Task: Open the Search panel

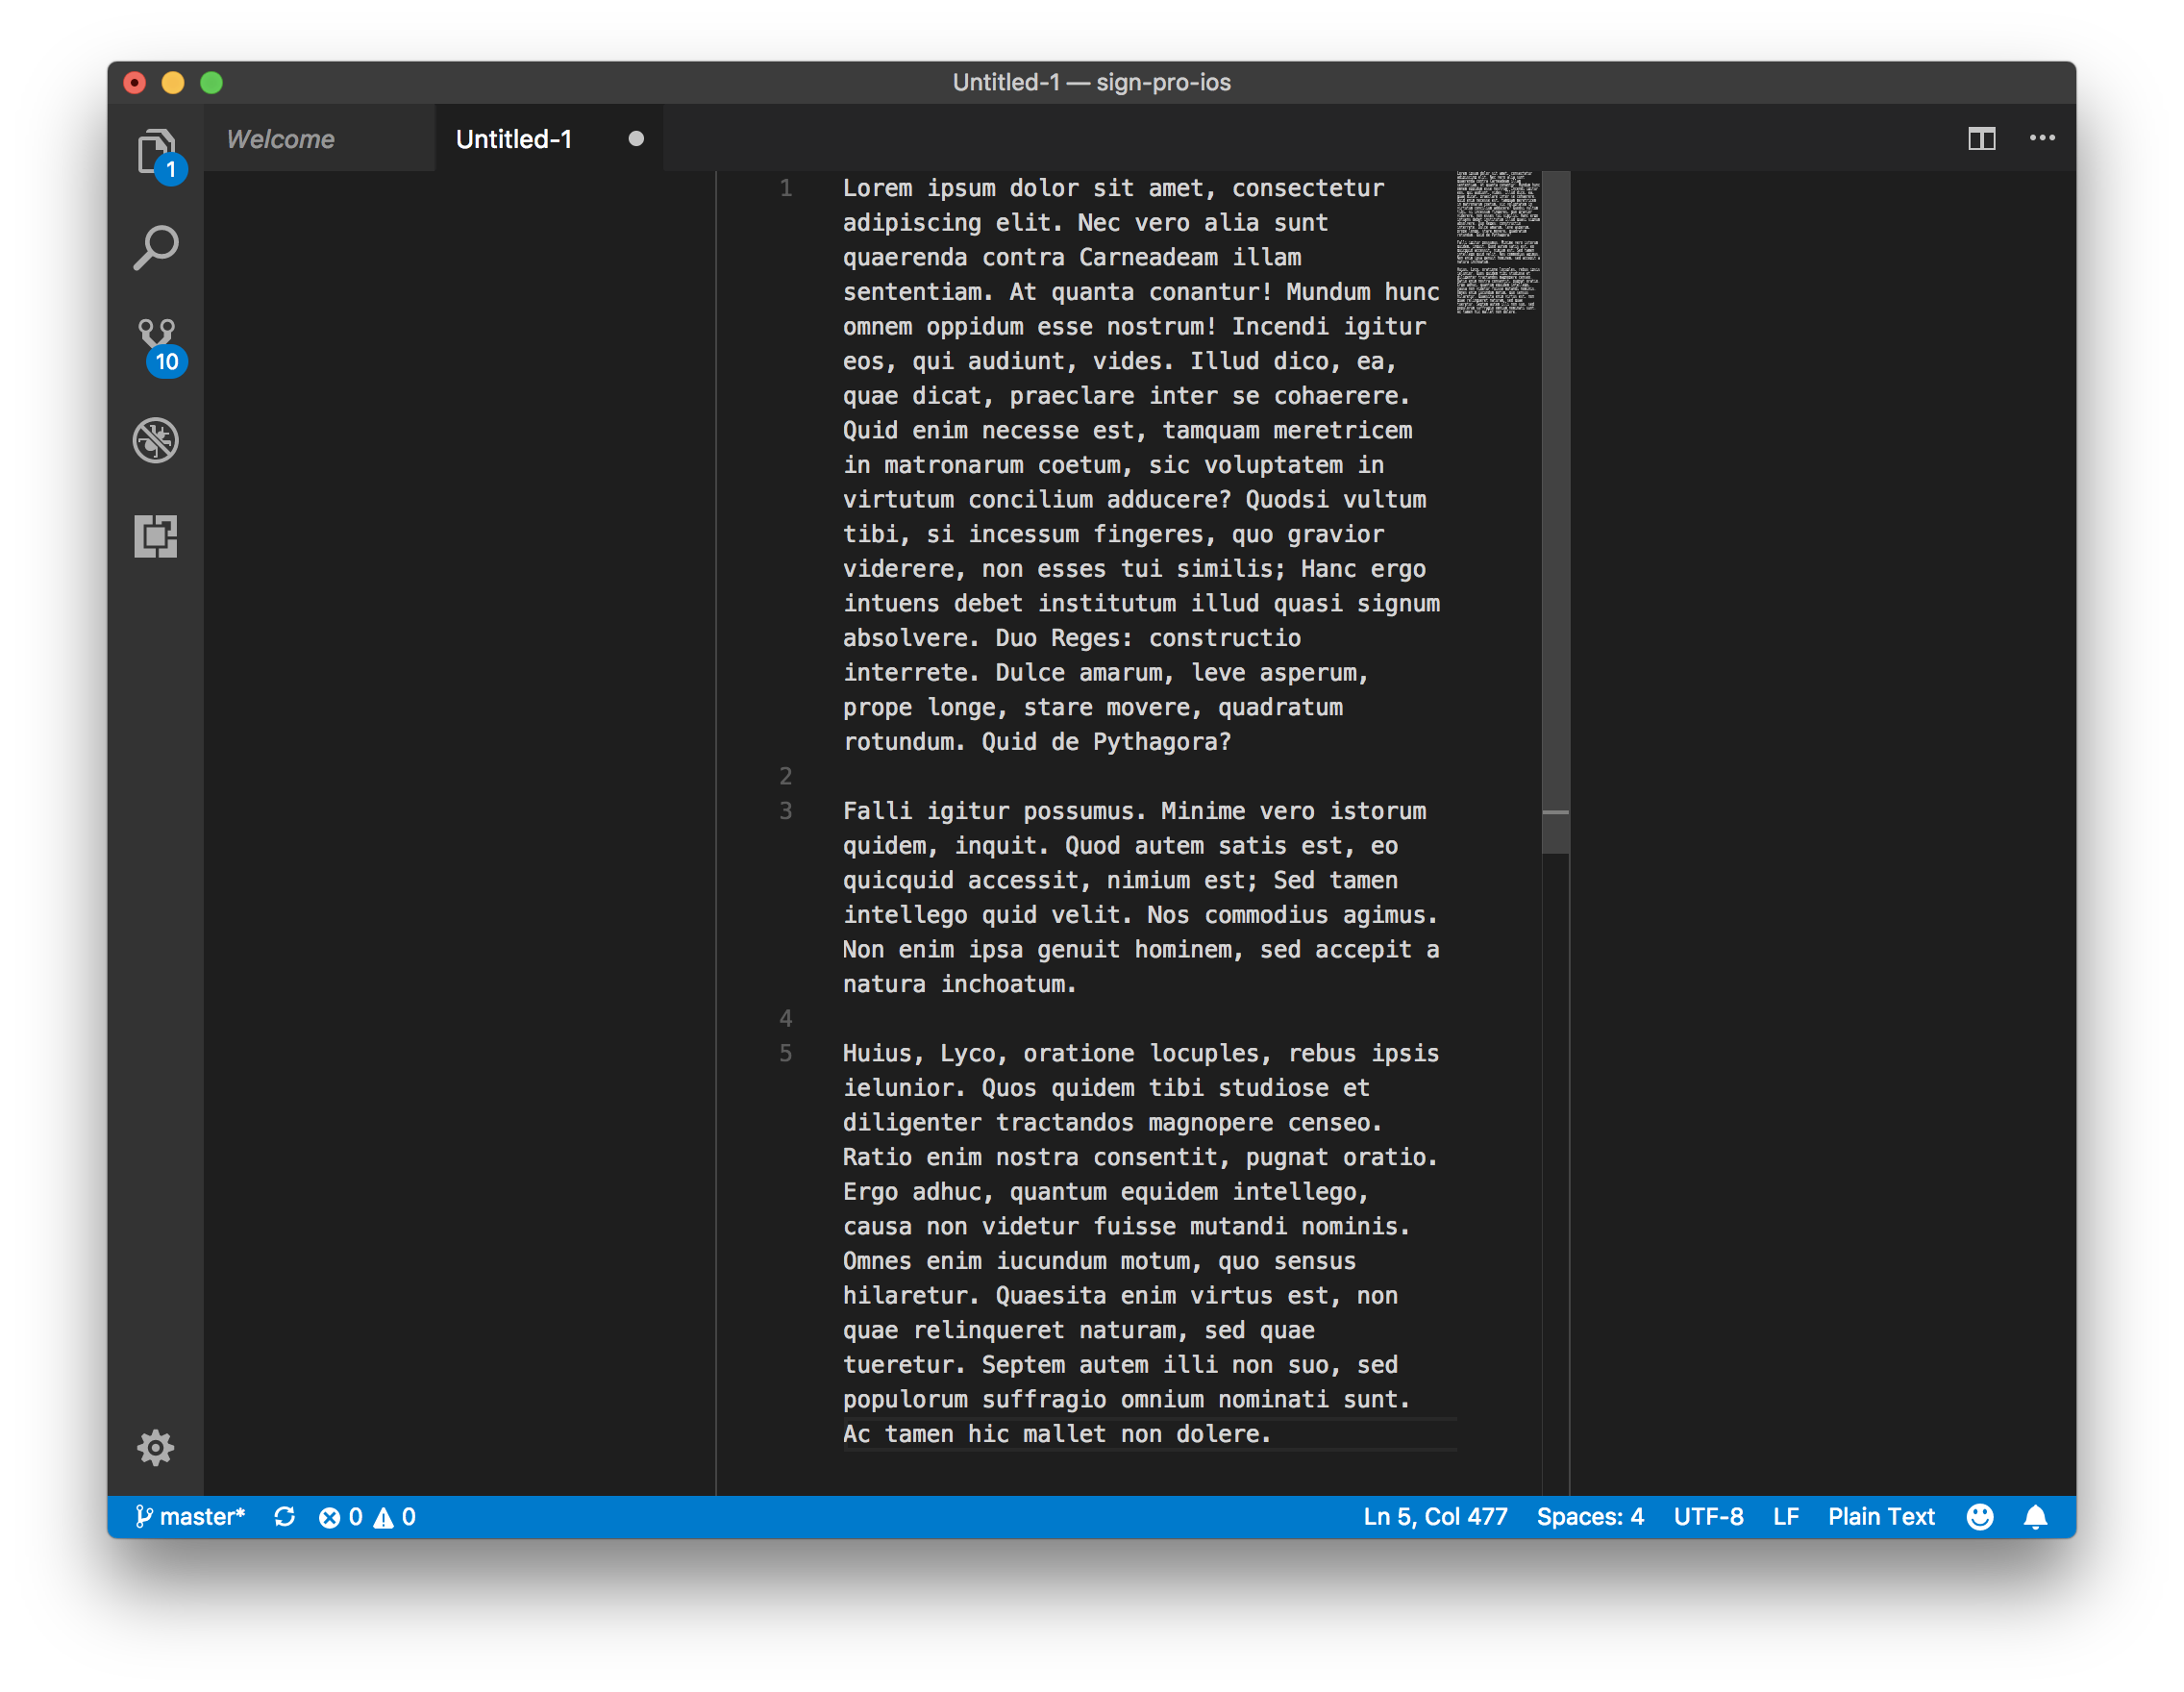Action: (x=155, y=243)
